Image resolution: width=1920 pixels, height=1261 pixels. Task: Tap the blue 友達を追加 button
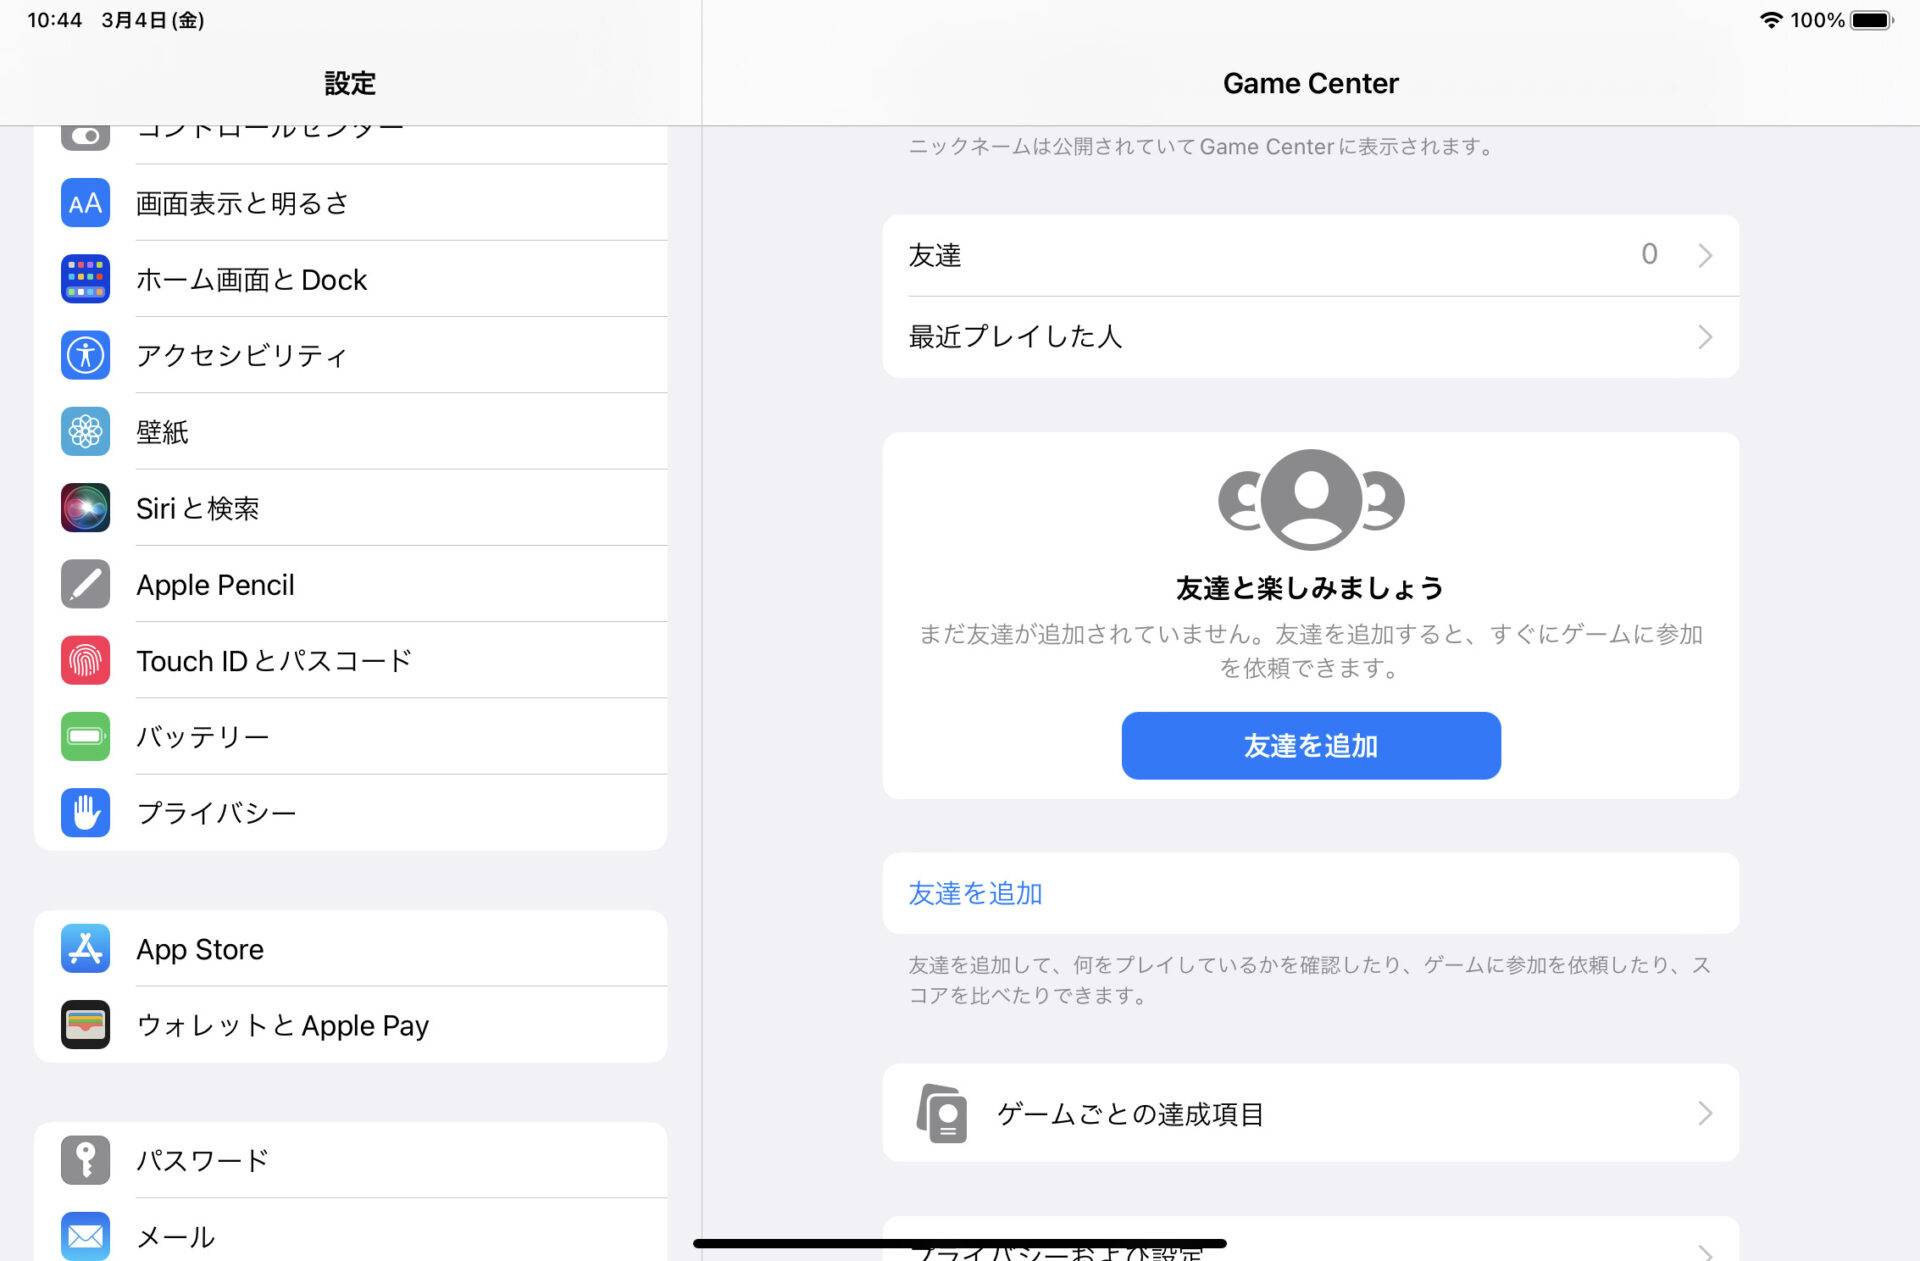click(x=1311, y=745)
